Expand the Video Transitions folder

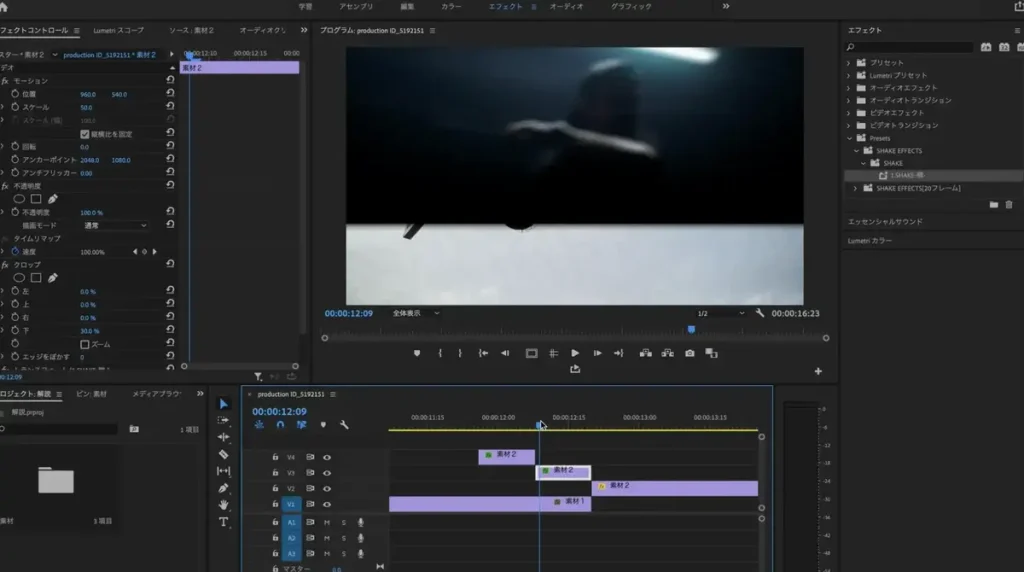pos(849,125)
